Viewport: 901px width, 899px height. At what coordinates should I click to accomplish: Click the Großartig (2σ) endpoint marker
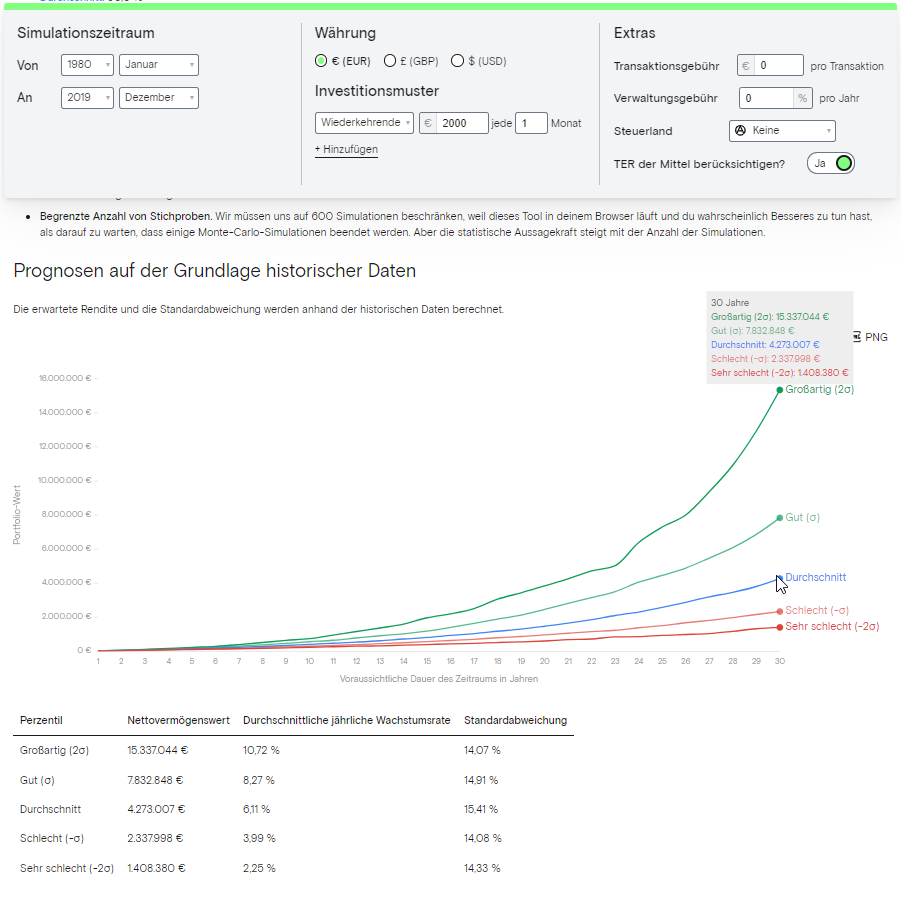(x=779, y=389)
